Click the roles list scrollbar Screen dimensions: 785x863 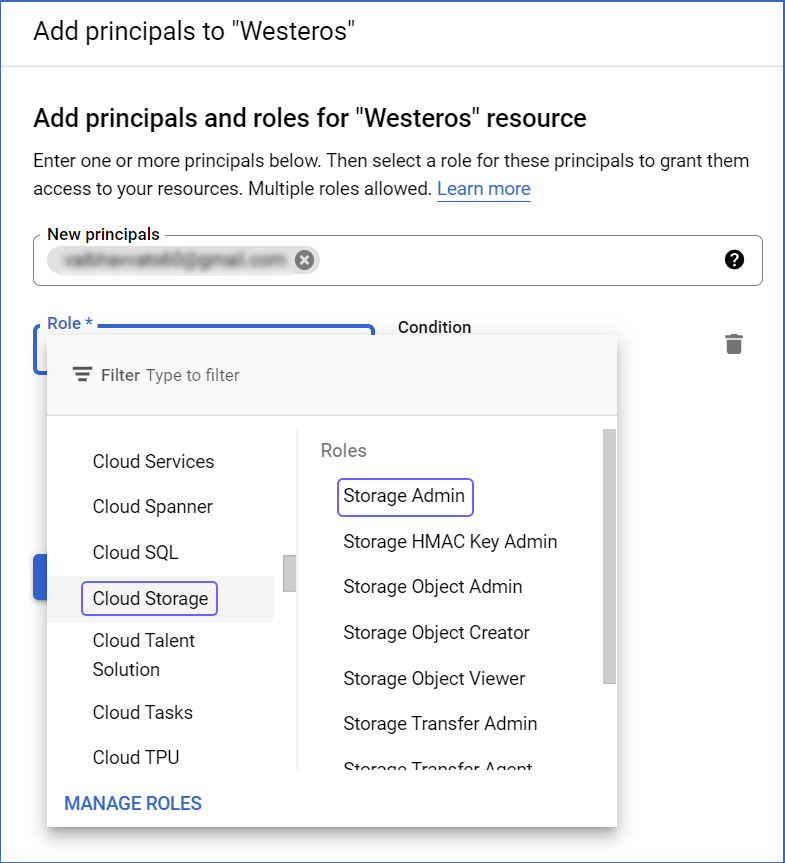pyautogui.click(x=609, y=556)
